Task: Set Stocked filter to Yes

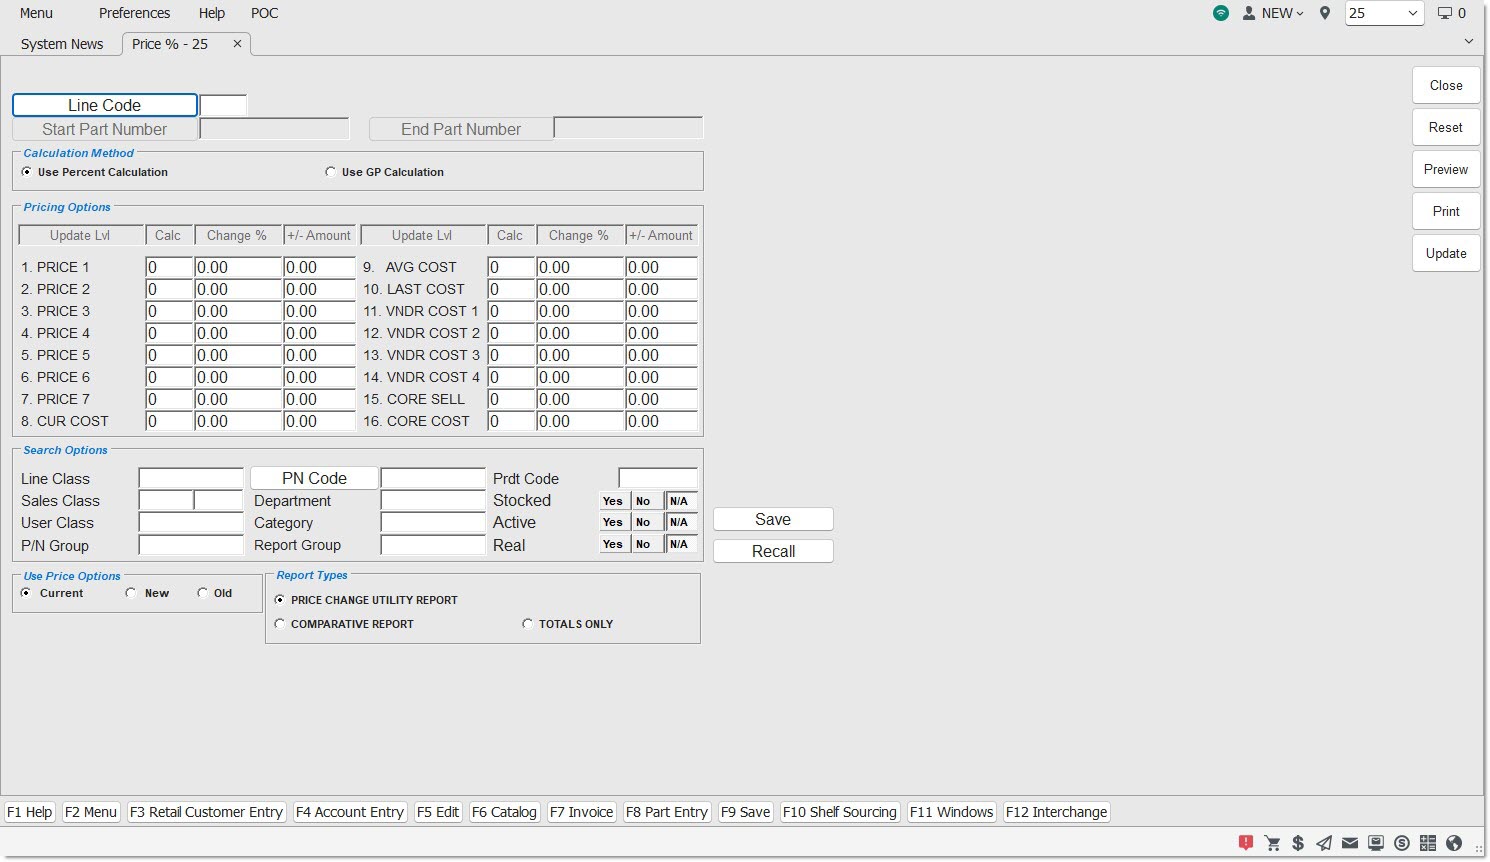Action: (613, 501)
